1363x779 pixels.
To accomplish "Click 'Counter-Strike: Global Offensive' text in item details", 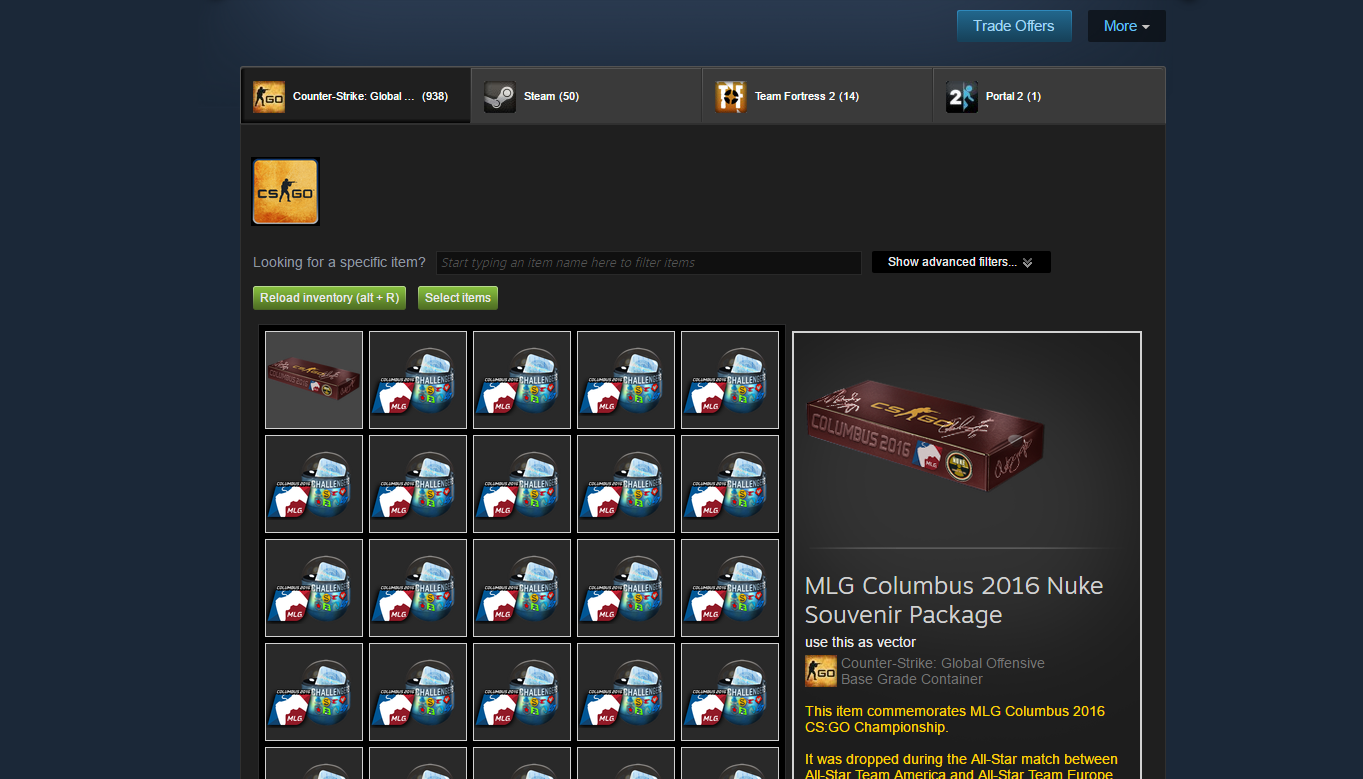I will click(x=943, y=663).
